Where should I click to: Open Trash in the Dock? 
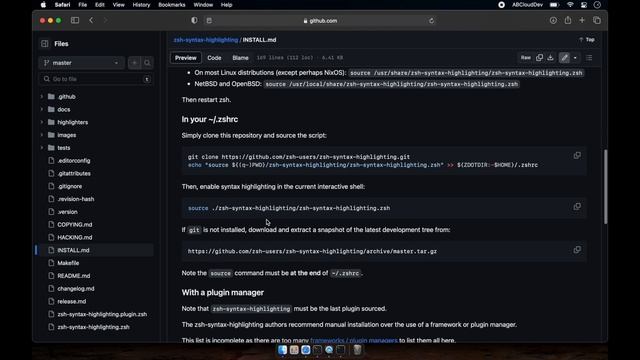(357, 350)
